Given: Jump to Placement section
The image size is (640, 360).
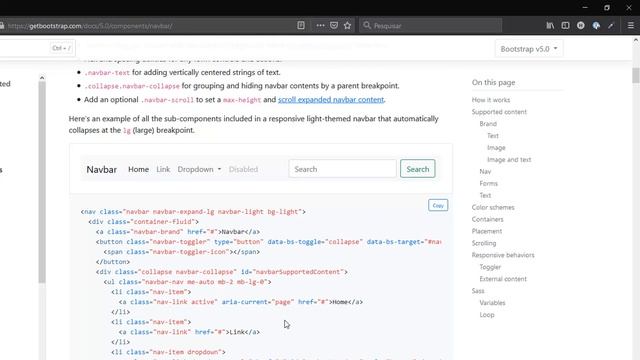Looking at the screenshot, I should tap(487, 231).
